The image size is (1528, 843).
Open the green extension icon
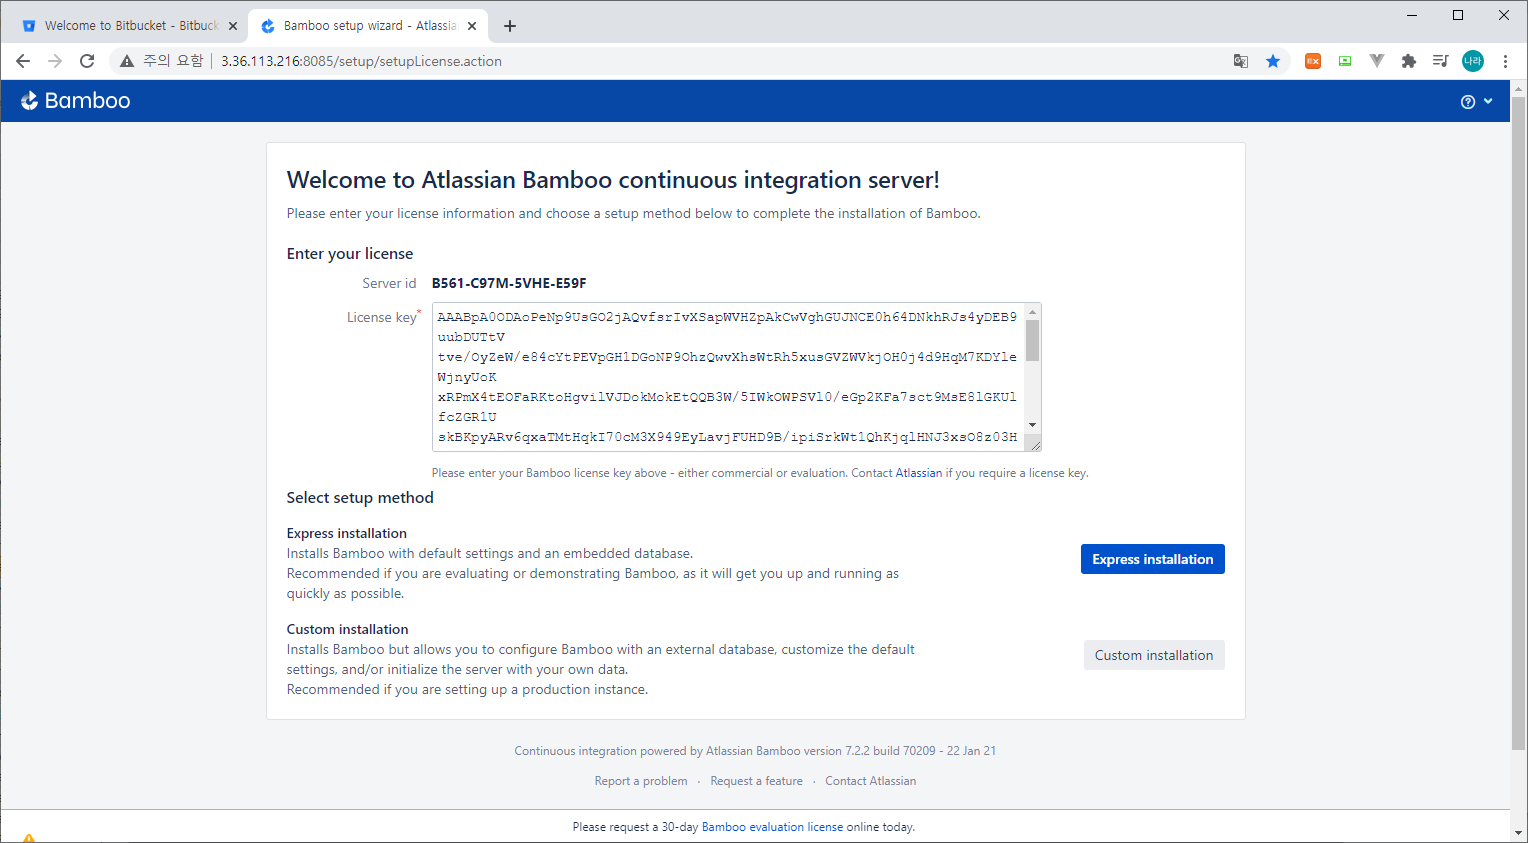click(1345, 61)
